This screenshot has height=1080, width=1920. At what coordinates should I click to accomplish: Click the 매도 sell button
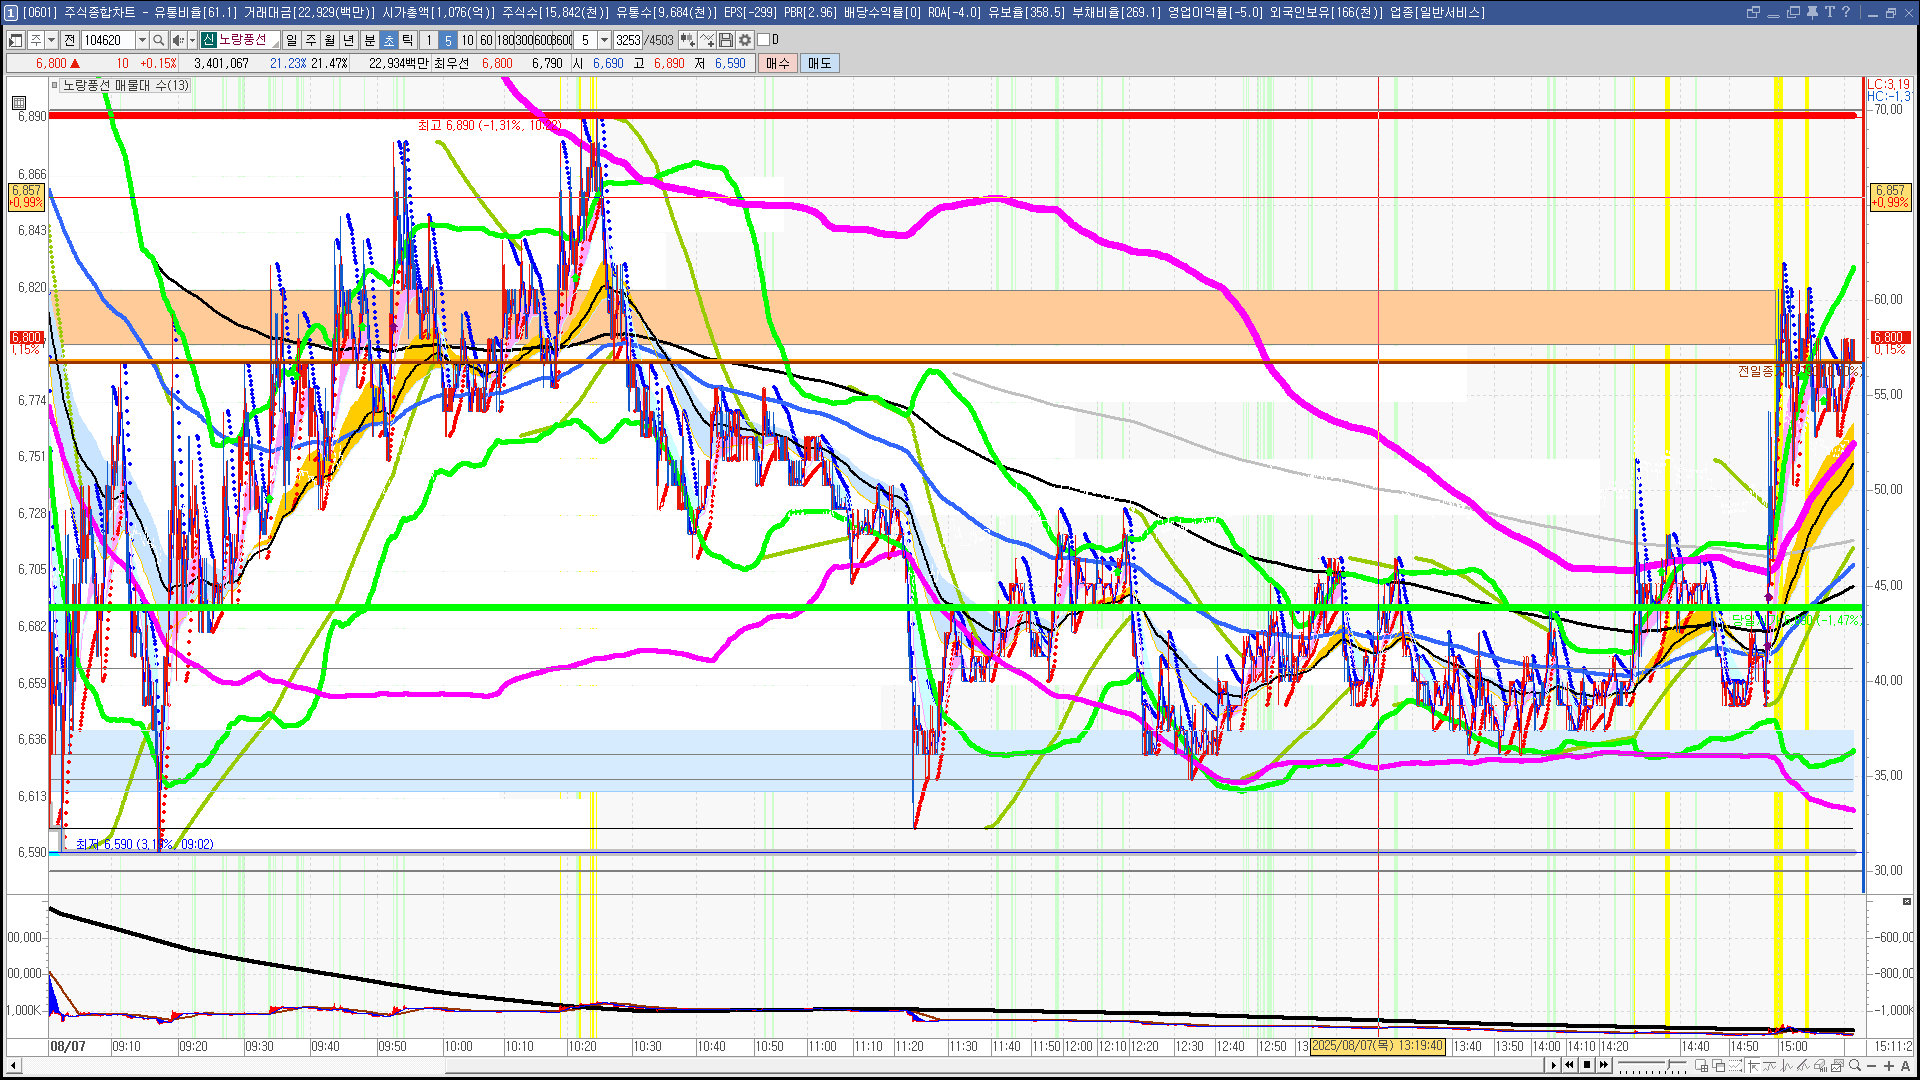coord(819,63)
